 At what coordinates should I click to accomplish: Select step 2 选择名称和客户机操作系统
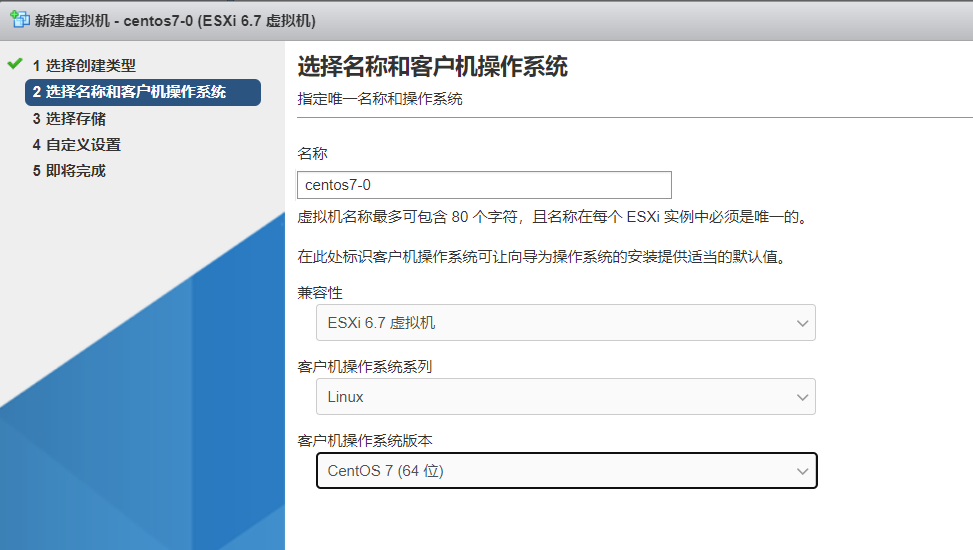[143, 92]
